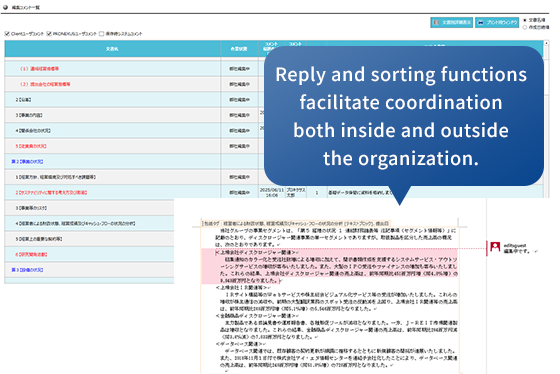Click the red editguest avatar icon
Viewport: 560px width, 374px height.
(495, 246)
